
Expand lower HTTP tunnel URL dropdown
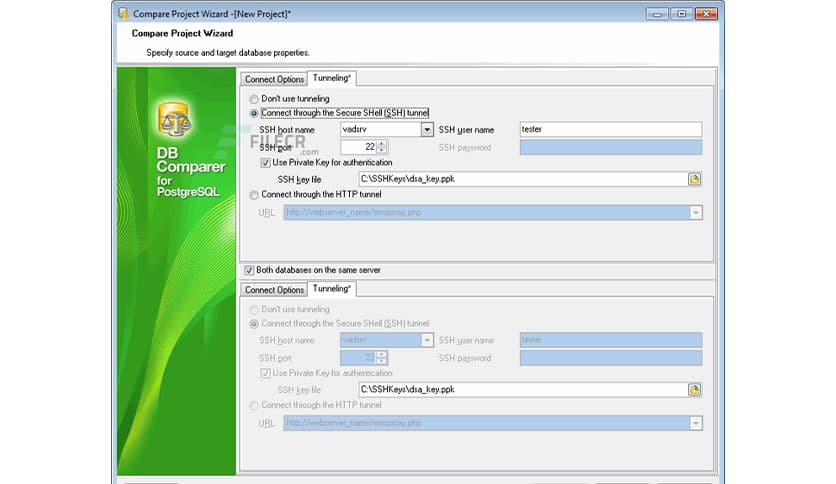coord(695,423)
